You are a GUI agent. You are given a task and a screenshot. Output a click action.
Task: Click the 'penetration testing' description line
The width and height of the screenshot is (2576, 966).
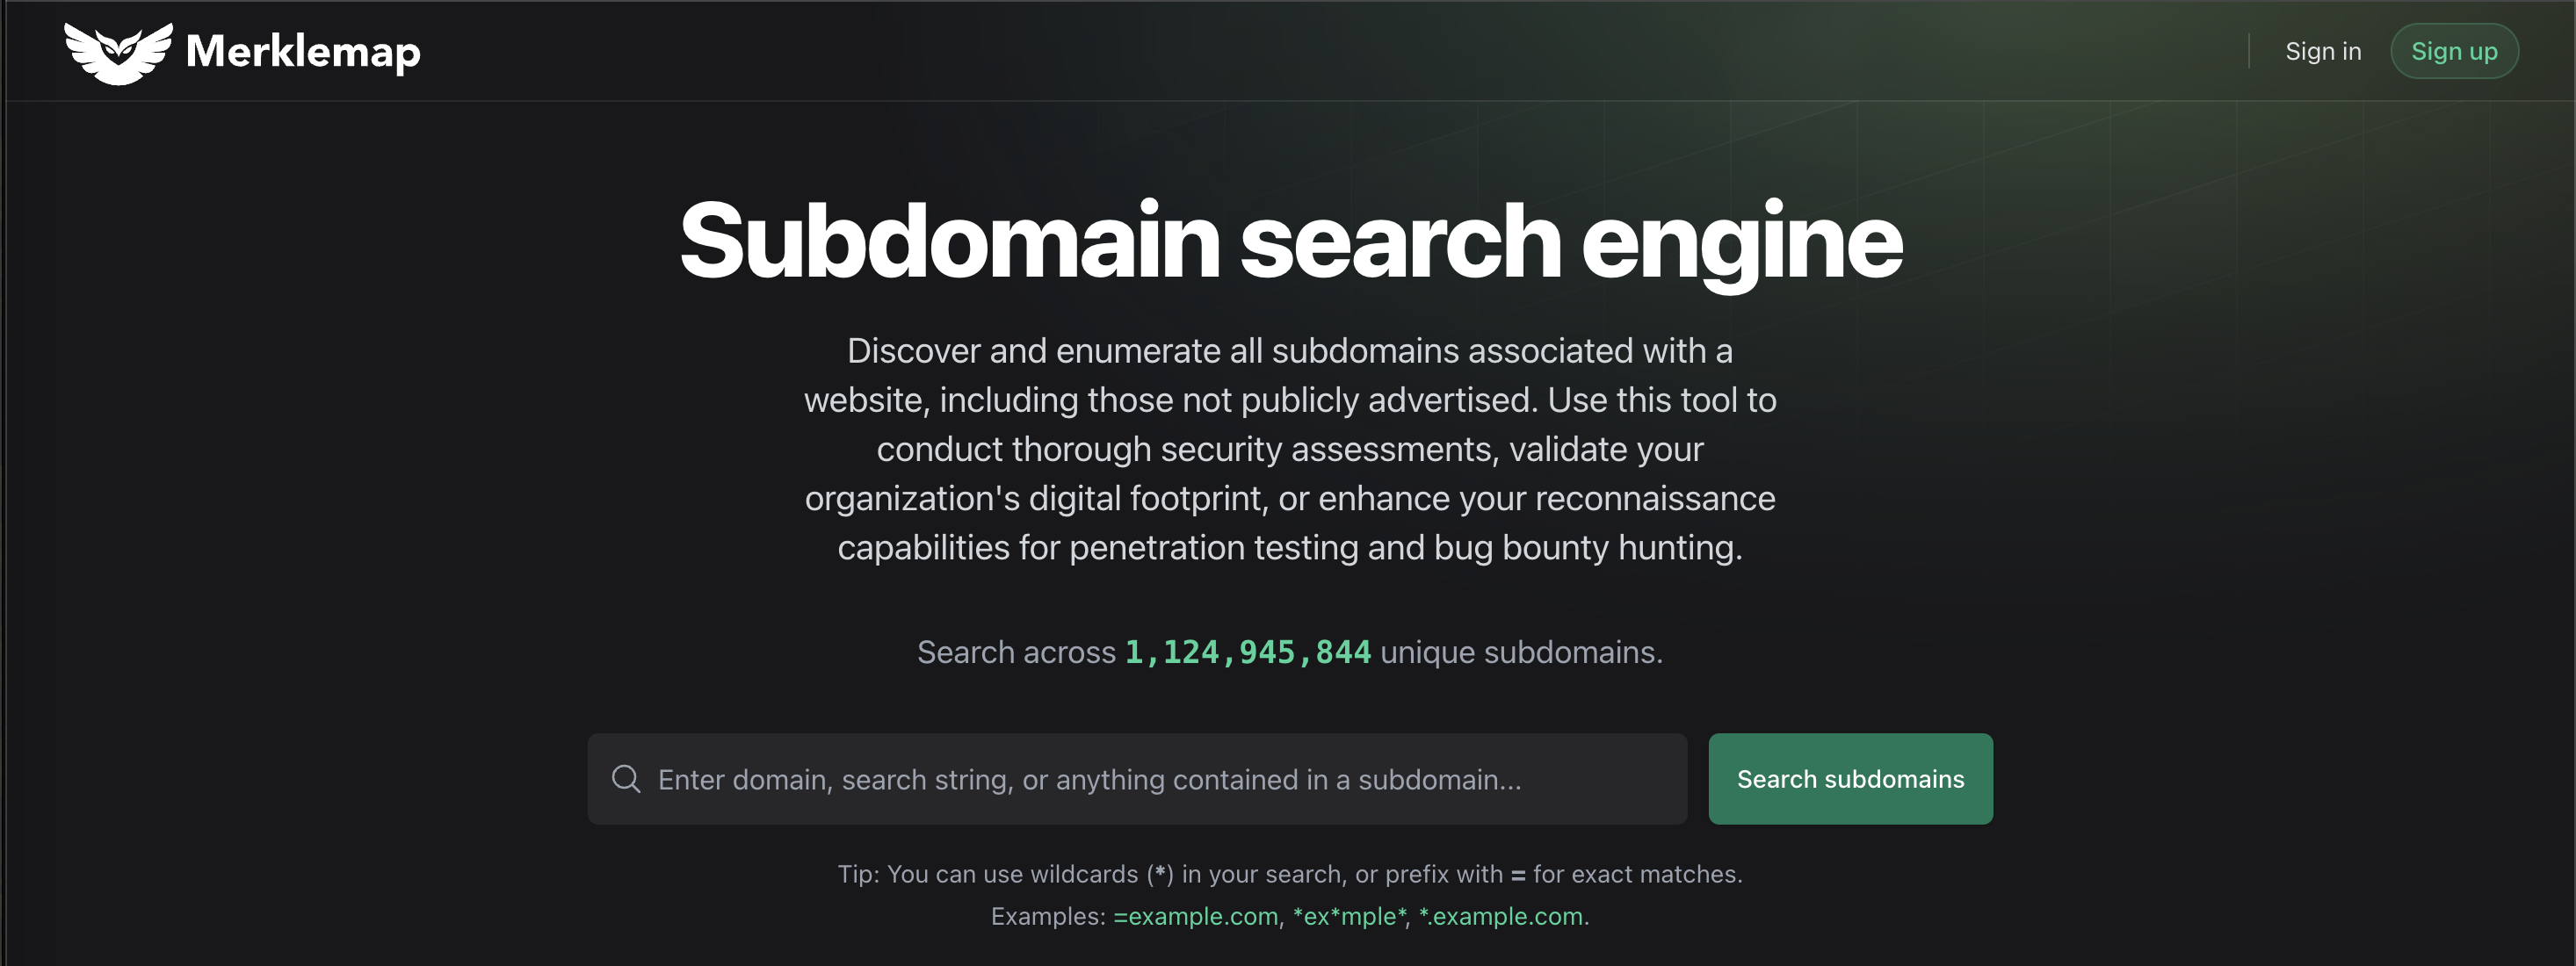[1290, 547]
